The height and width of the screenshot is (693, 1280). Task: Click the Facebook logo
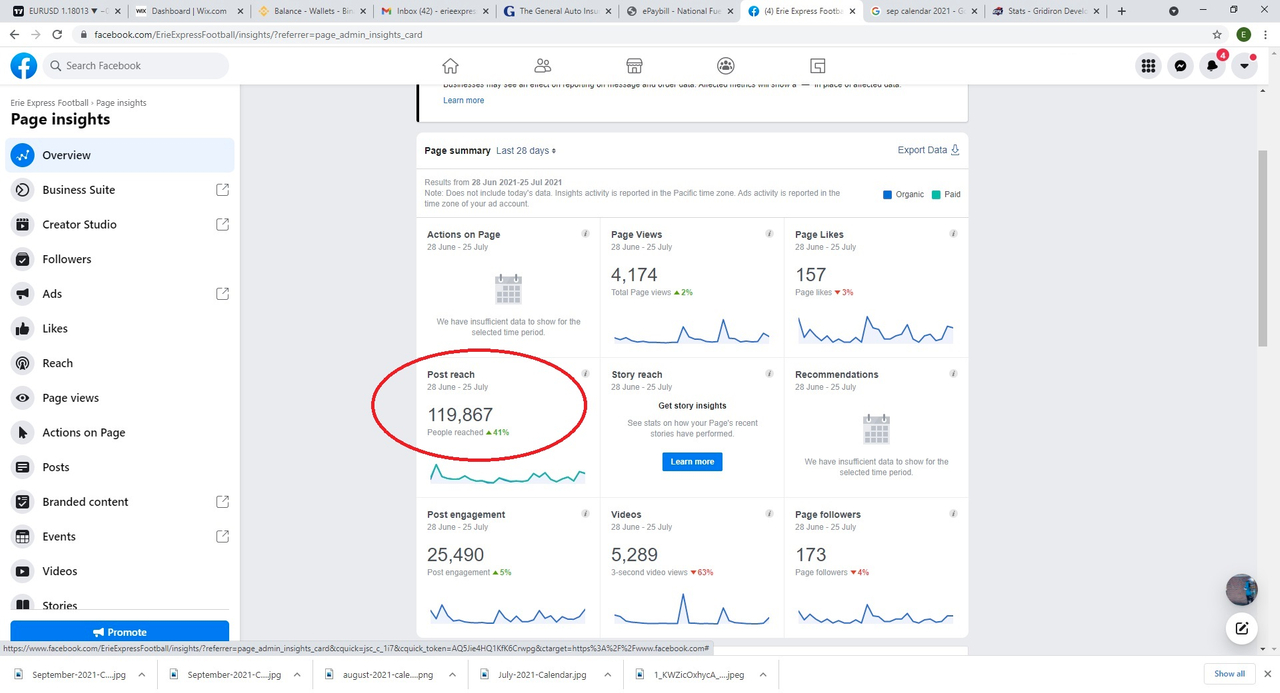tap(24, 66)
